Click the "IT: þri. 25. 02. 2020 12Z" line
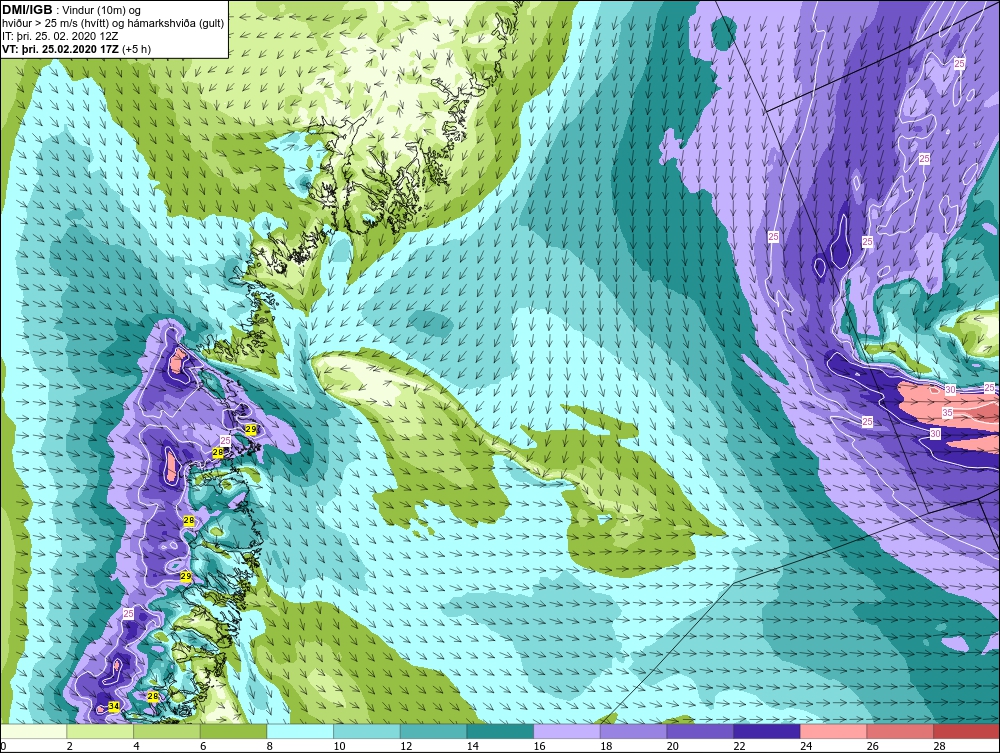Image resolution: width=1000 pixels, height=753 pixels. pyautogui.click(x=60, y=36)
